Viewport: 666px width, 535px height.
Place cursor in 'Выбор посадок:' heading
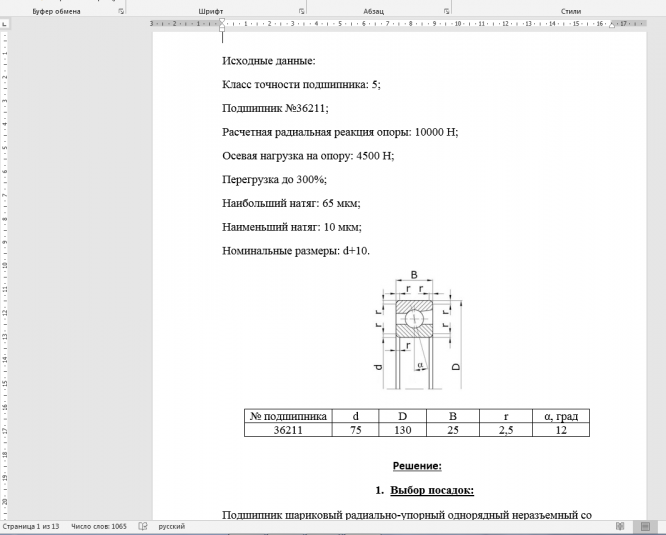point(431,490)
